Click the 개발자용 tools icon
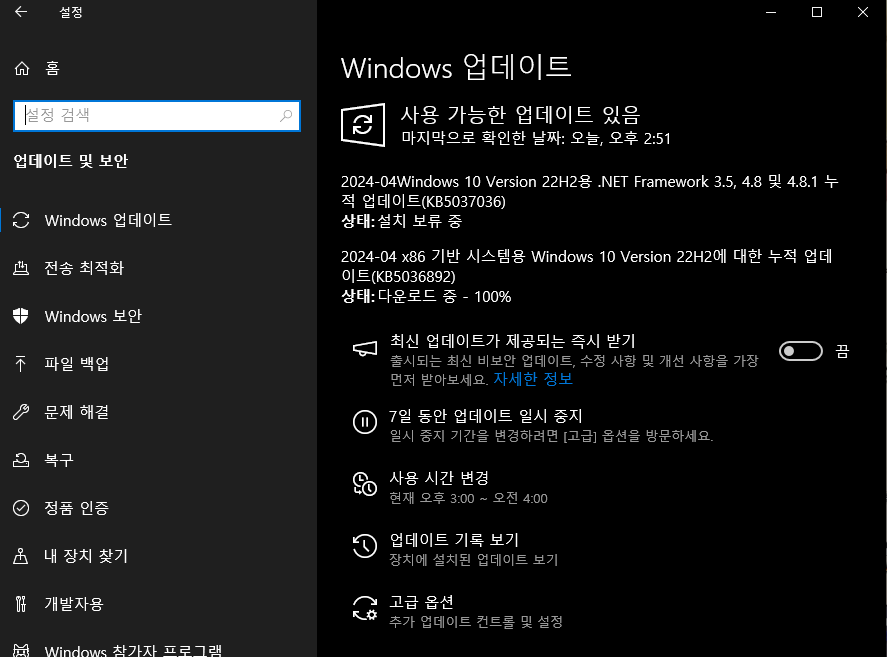 (x=21, y=604)
